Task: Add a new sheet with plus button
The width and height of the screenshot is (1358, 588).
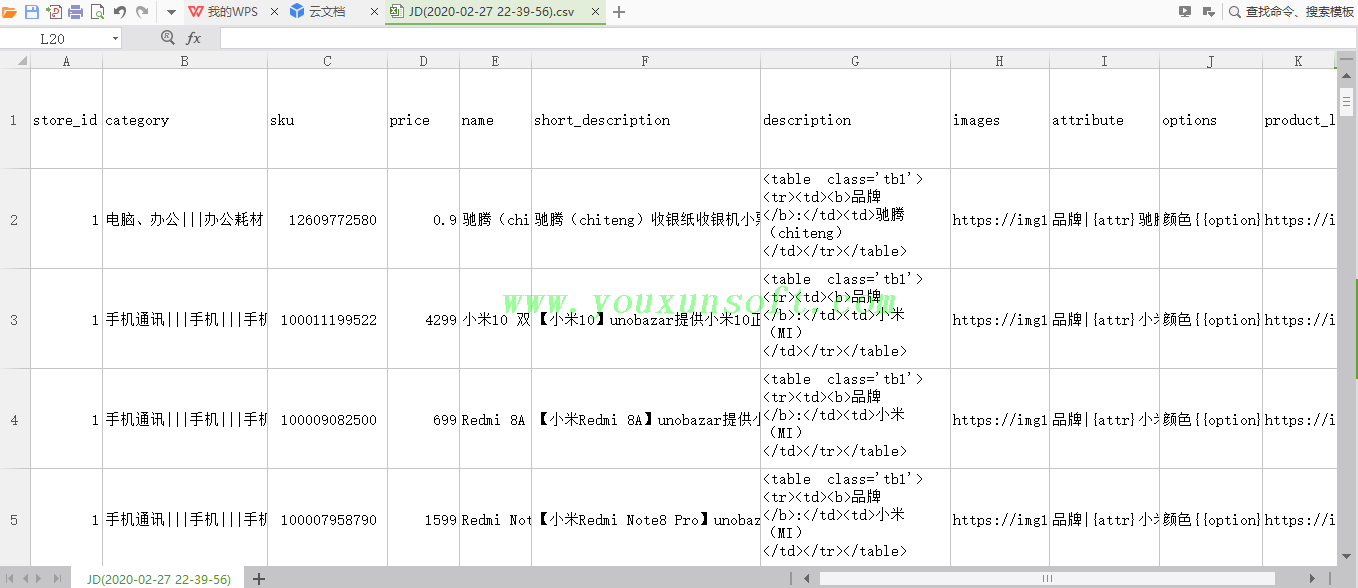Action: 259,579
